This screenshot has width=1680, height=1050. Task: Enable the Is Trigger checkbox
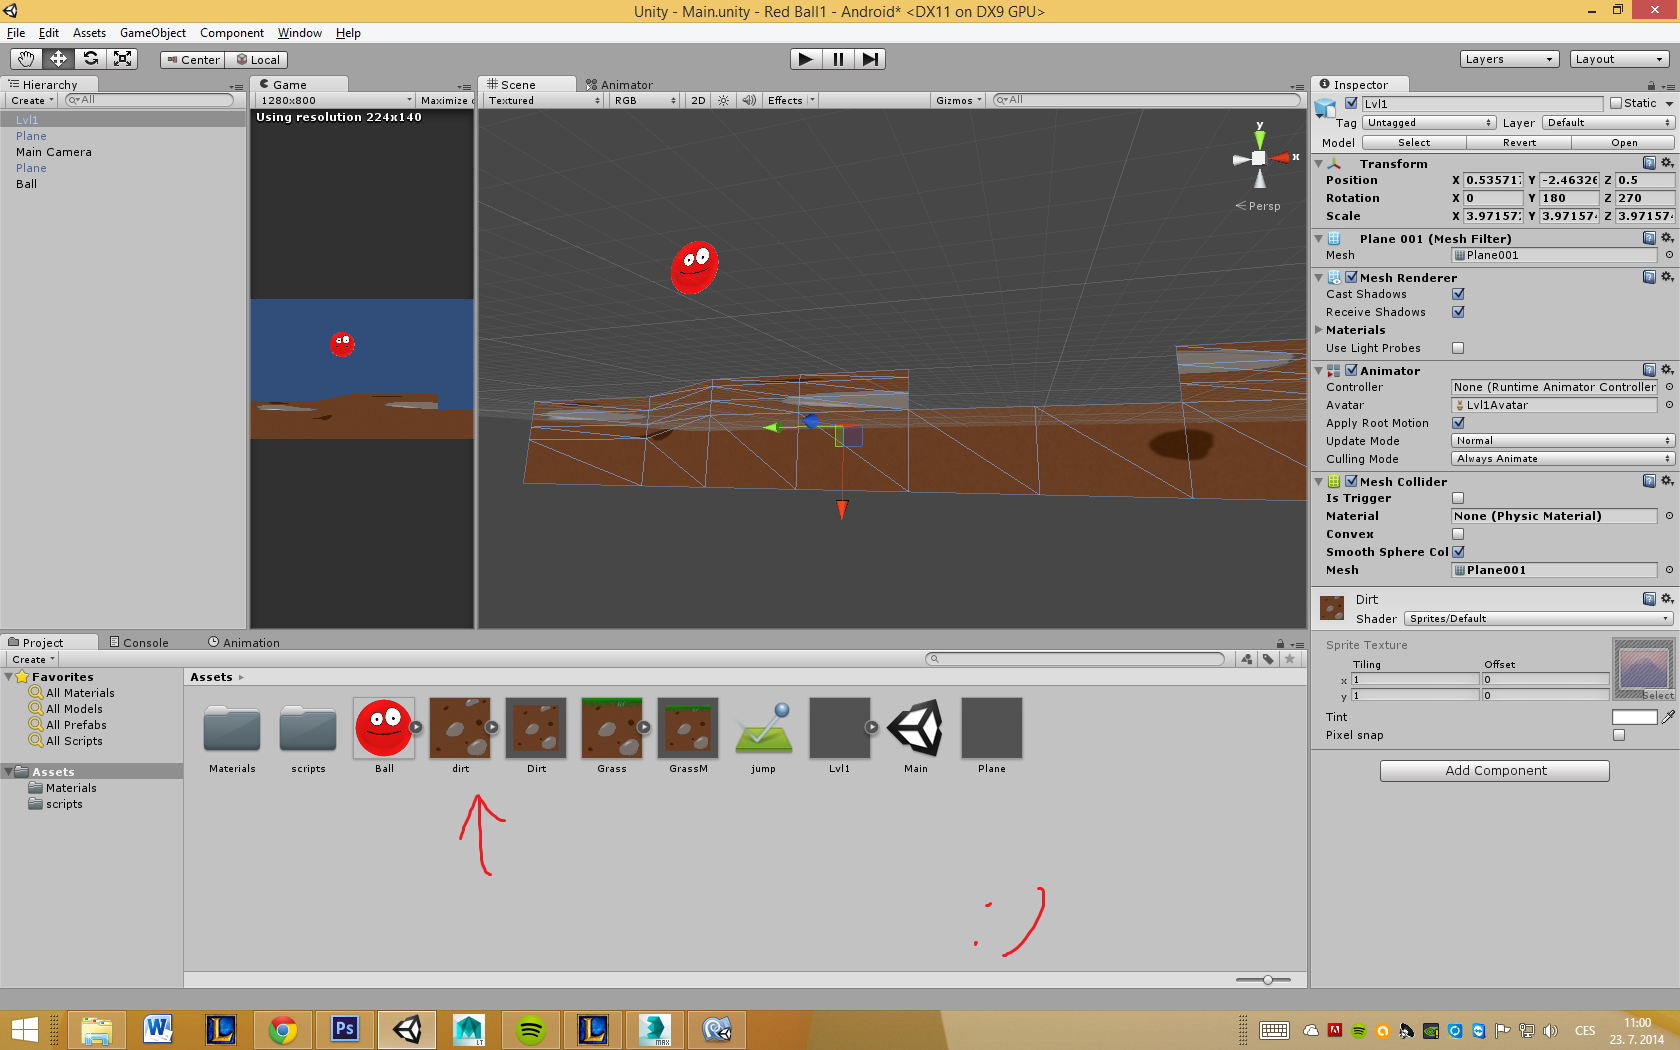(1458, 498)
